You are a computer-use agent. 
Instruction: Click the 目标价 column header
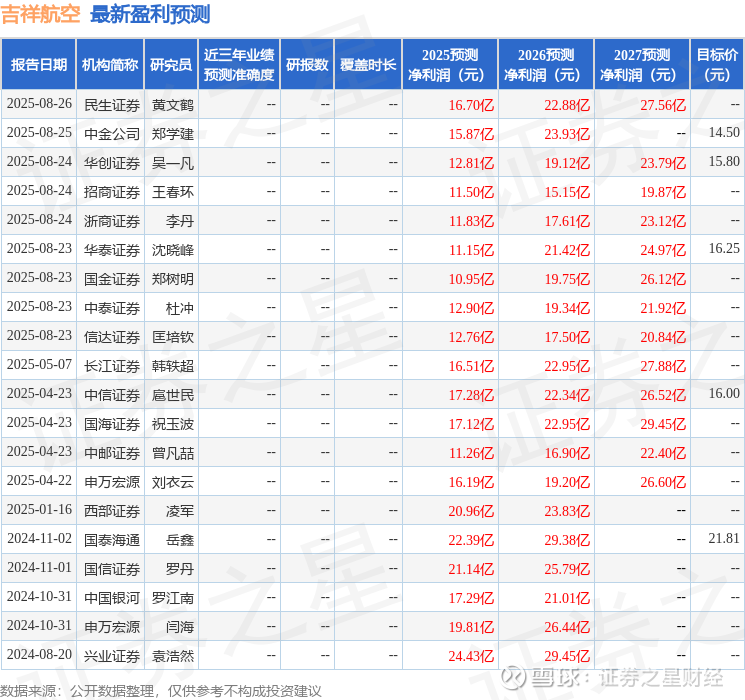[717, 64]
